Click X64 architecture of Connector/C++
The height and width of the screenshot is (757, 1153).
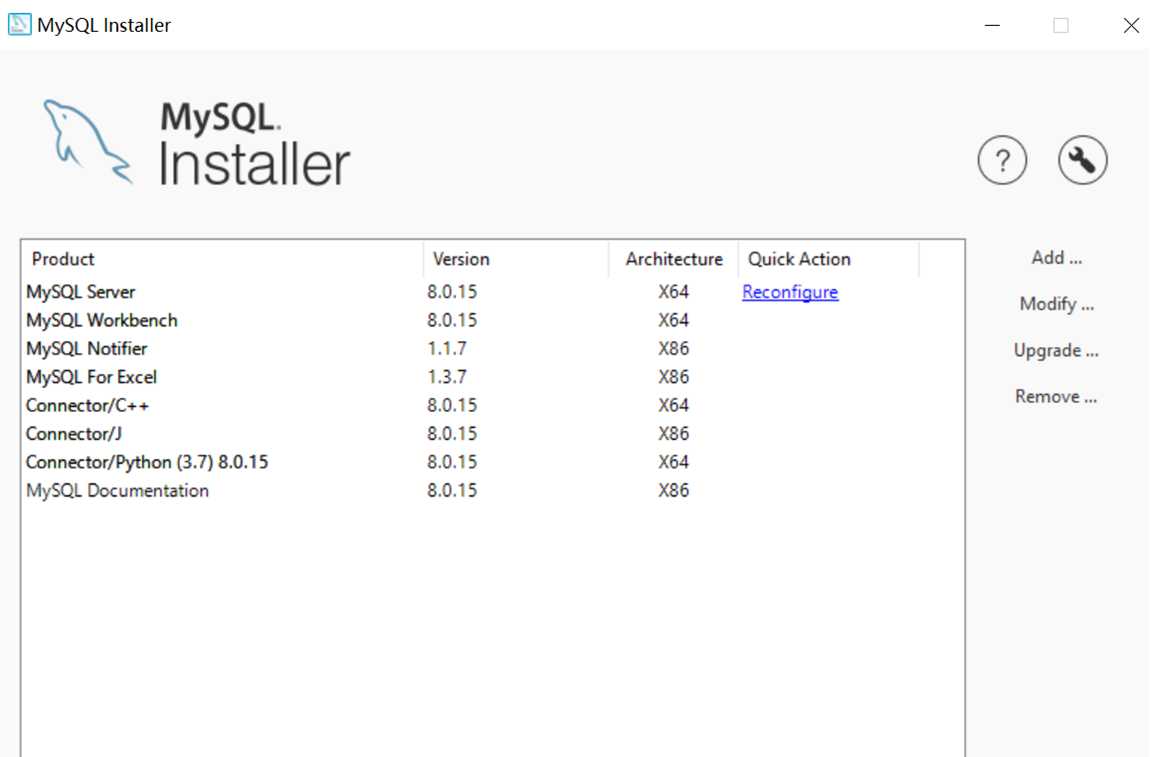point(674,405)
